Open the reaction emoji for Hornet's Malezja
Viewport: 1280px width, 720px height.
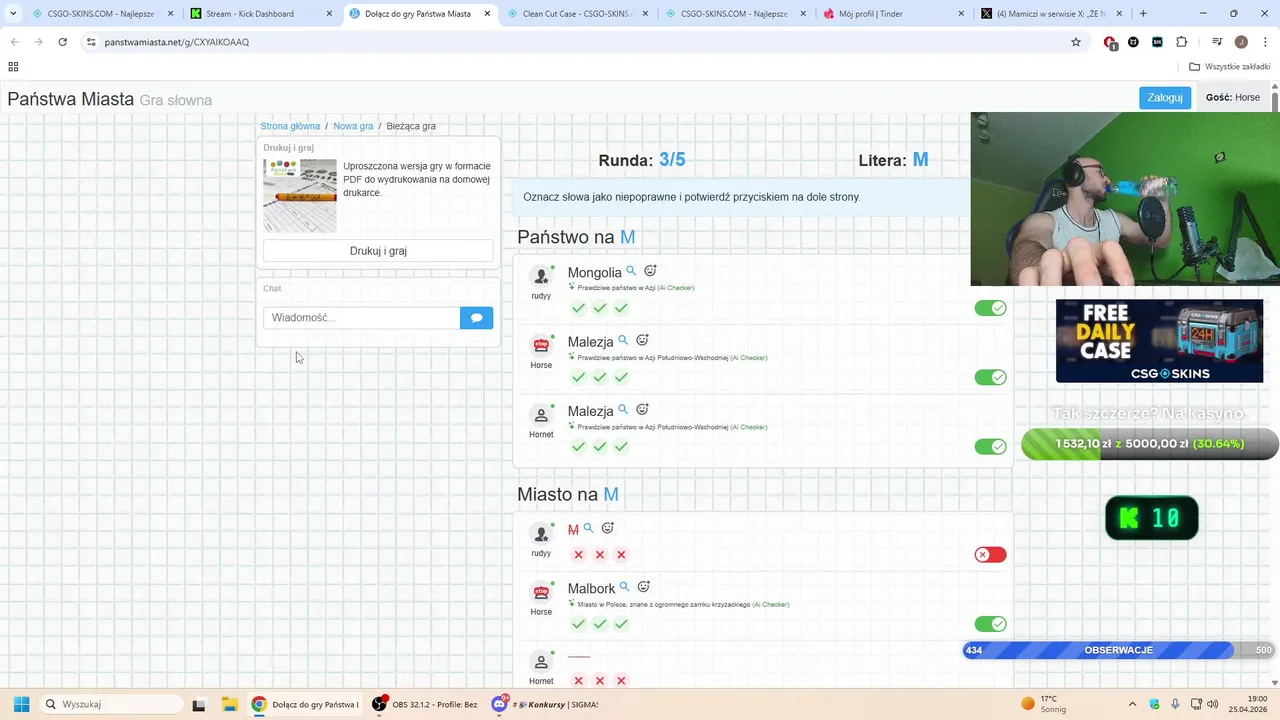(642, 409)
